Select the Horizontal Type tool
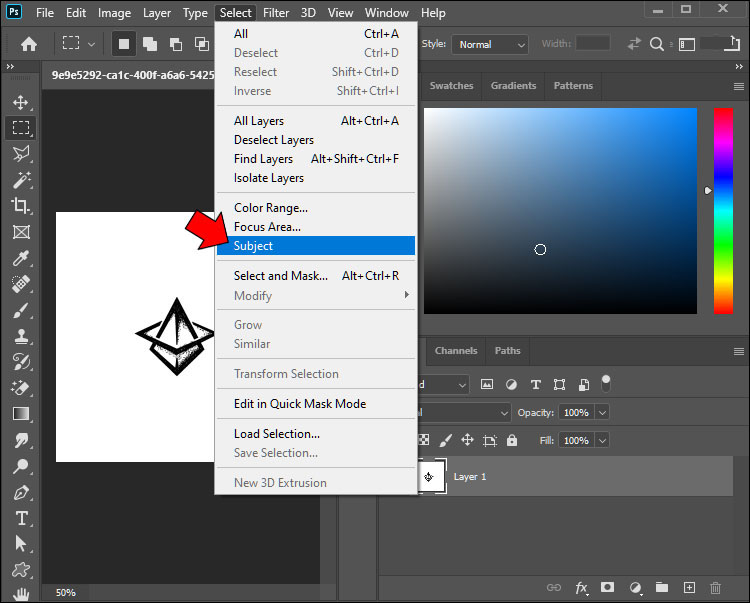Viewport: 750px width, 603px height. (x=21, y=518)
